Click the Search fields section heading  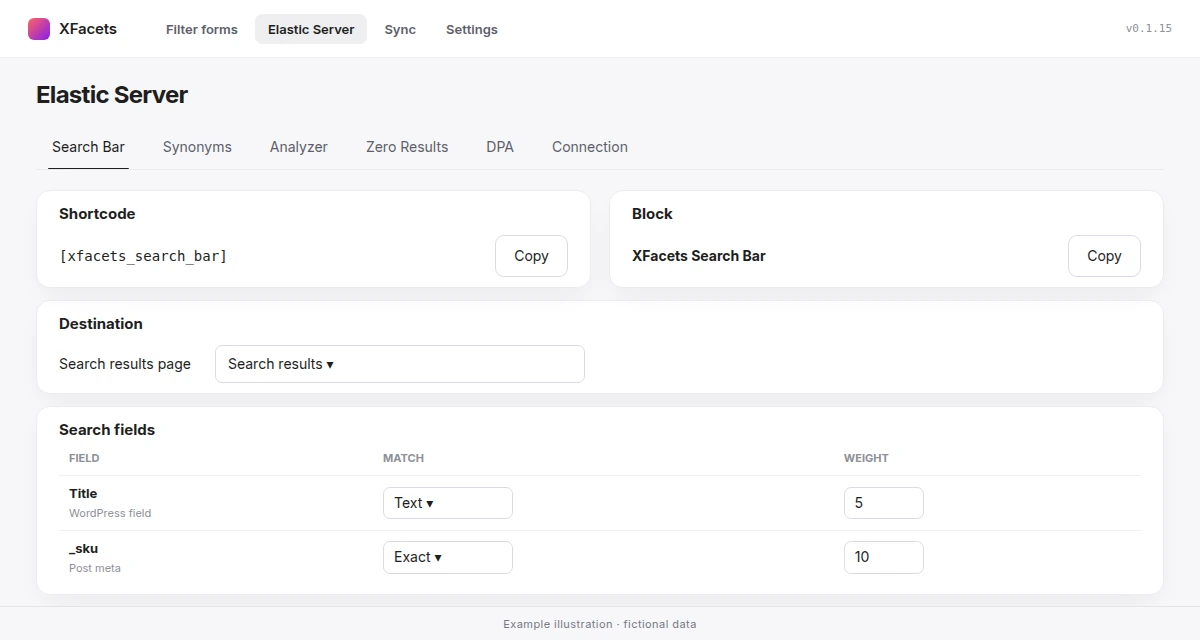[107, 430]
